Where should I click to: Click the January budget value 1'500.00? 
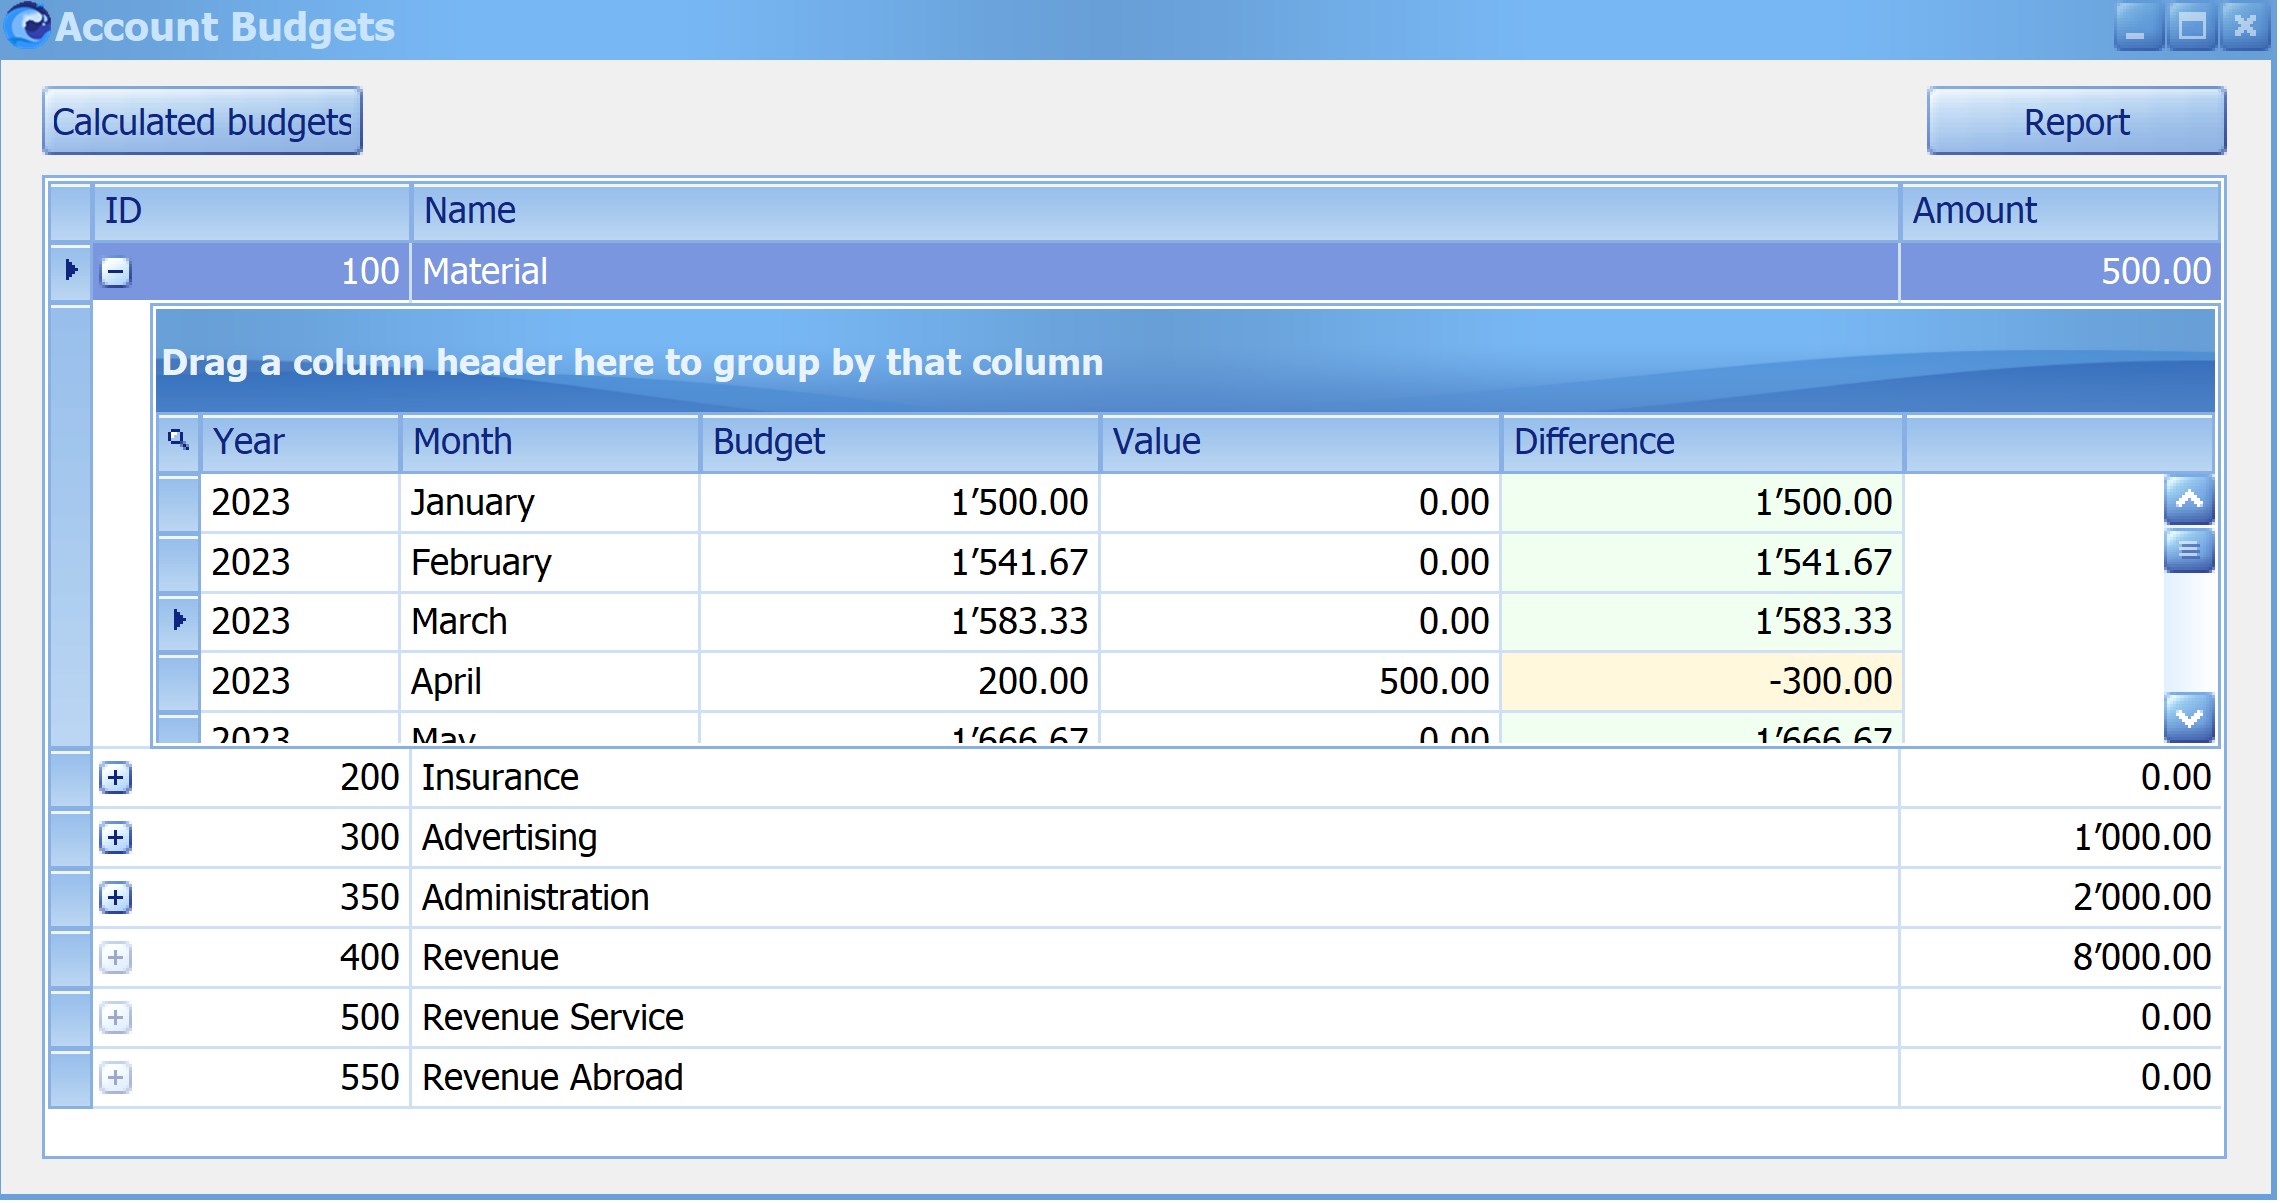pos(900,502)
